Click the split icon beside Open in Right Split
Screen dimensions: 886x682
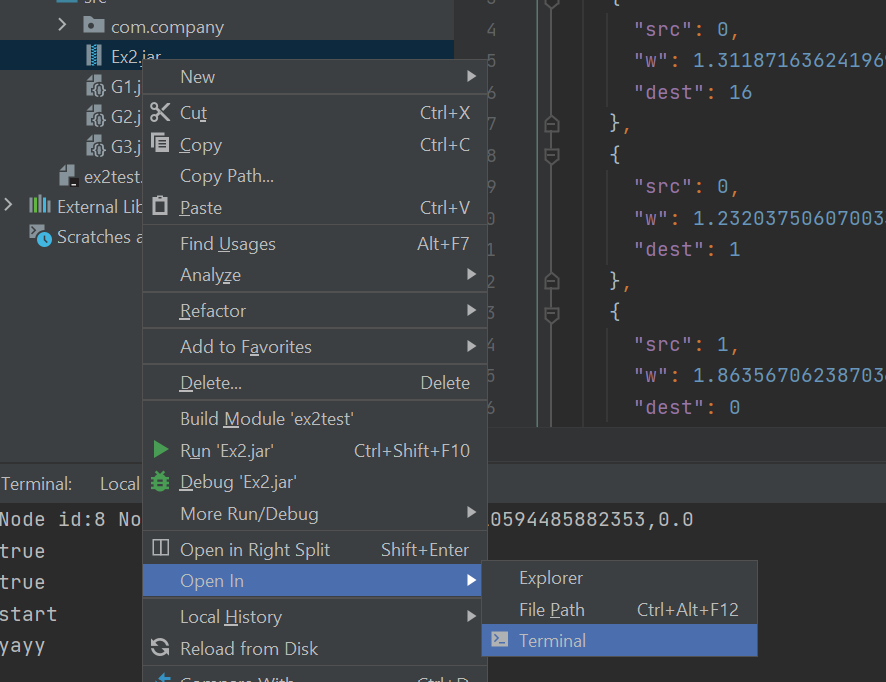tap(160, 548)
